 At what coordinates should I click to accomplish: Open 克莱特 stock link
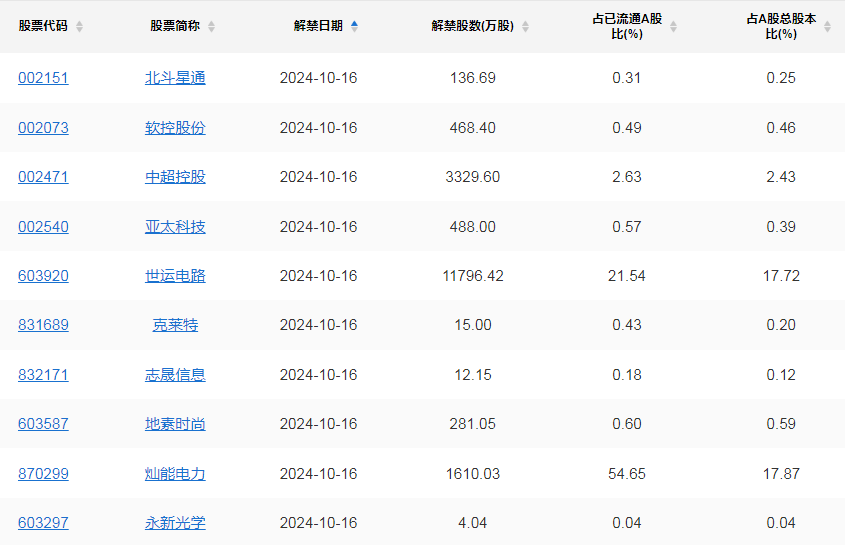click(x=175, y=325)
